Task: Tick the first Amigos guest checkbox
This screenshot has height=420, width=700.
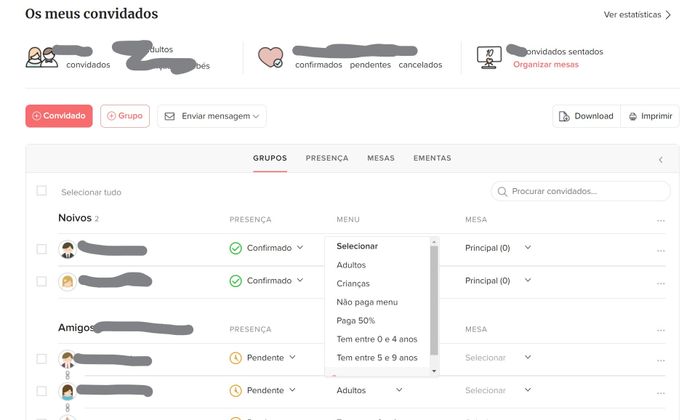Action: click(x=42, y=359)
